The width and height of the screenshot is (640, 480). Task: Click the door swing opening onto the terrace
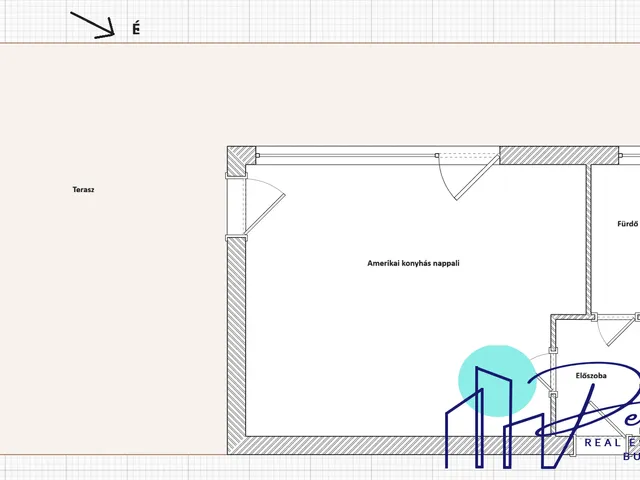point(265,205)
